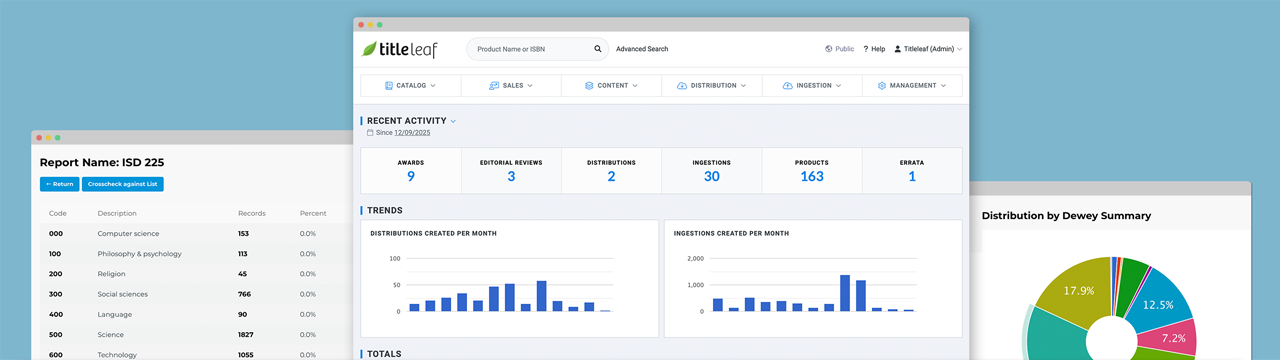Expand the Management chevron arrow
Image resolution: width=1280 pixels, height=360 pixels.
pyautogui.click(x=944, y=86)
